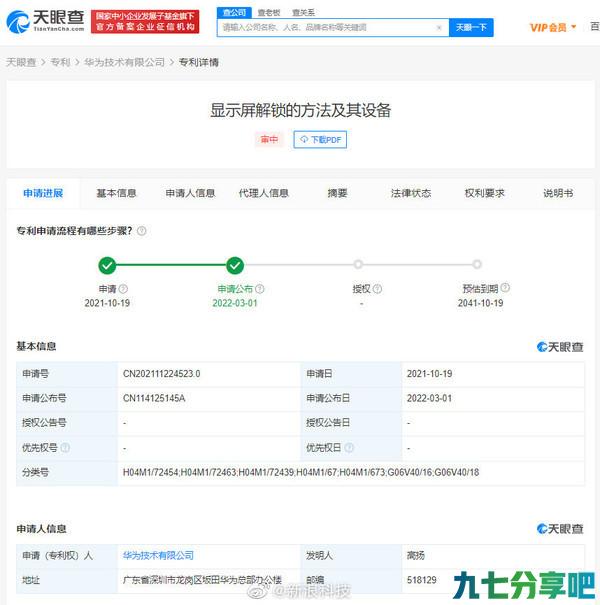The image size is (600, 605).
Task: Click the green check at 申请 step
Action: (x=107, y=265)
